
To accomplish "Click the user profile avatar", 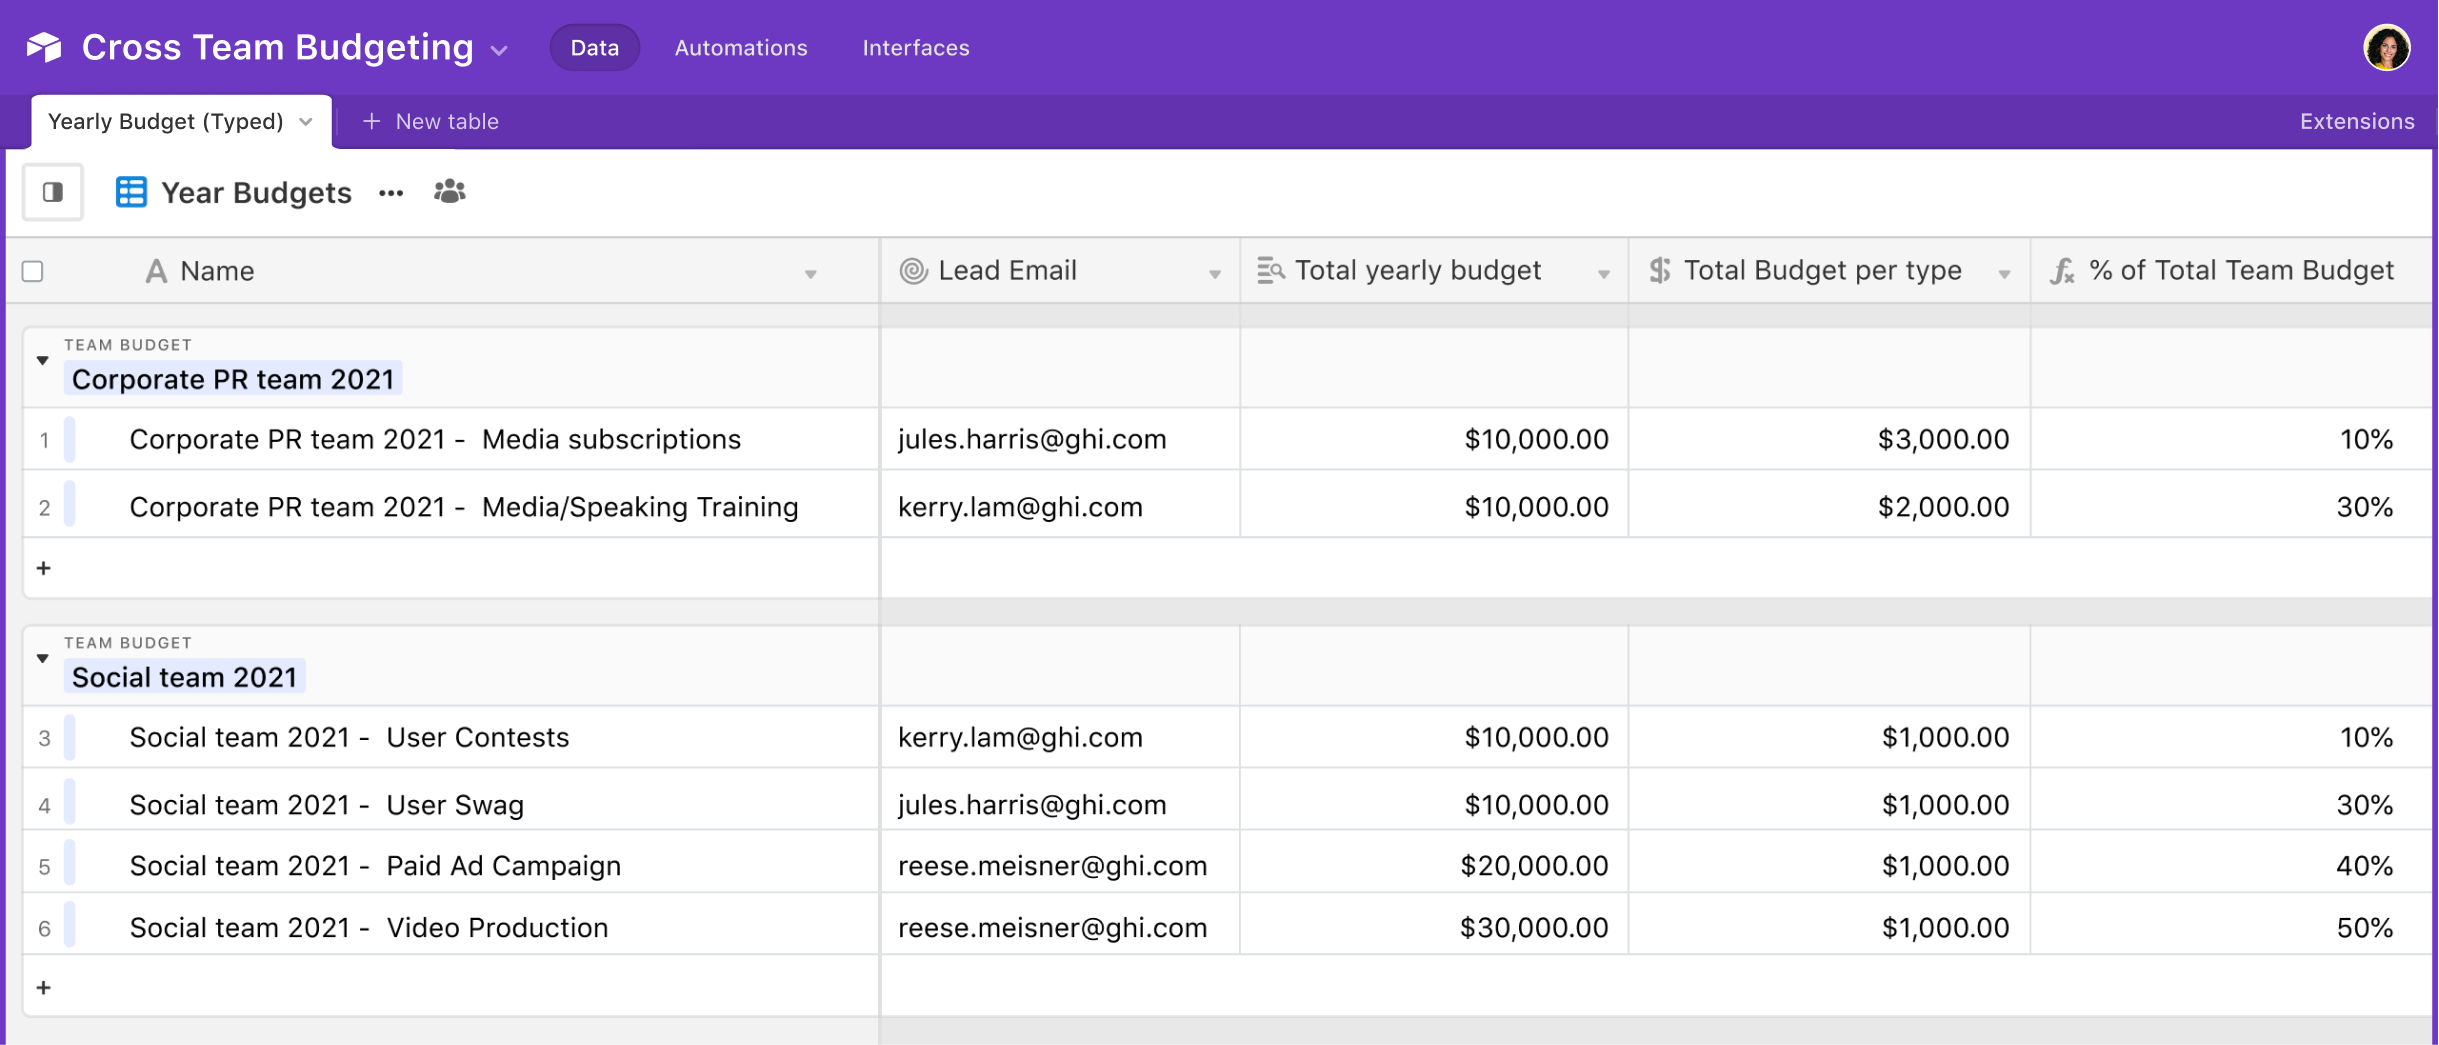I will (x=2388, y=46).
